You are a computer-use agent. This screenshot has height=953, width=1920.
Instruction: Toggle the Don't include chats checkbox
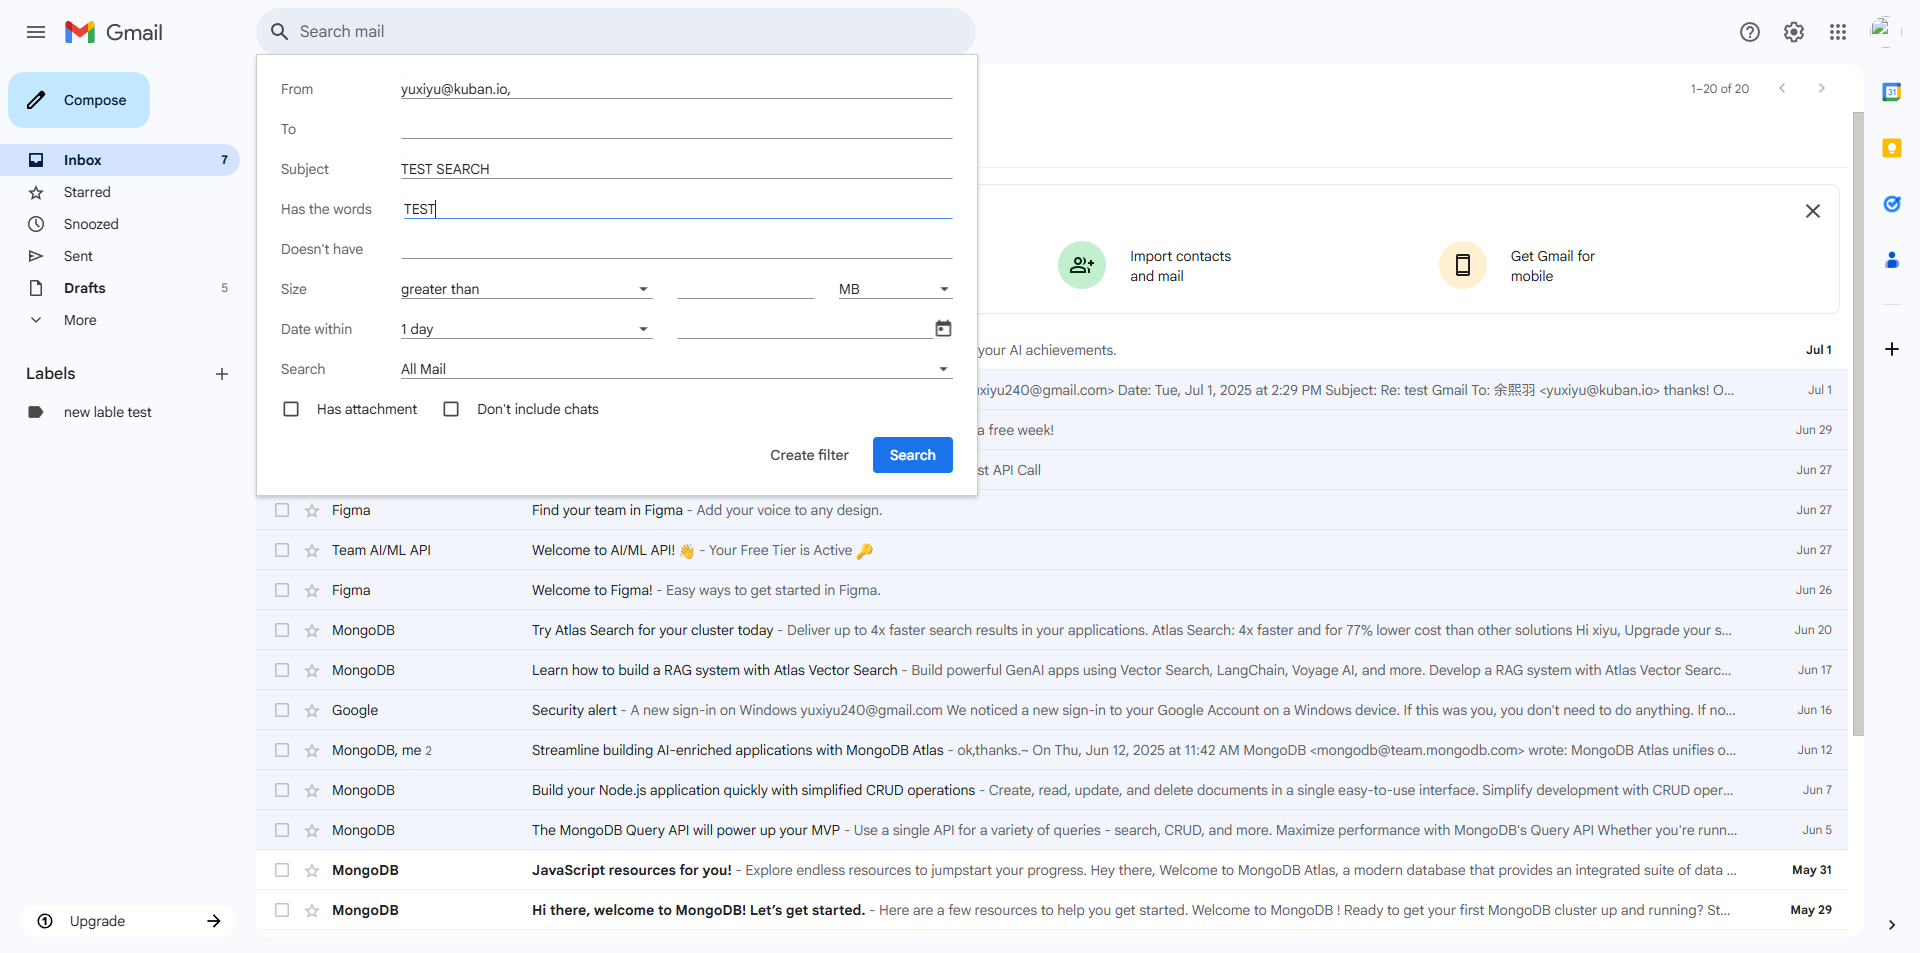tap(451, 409)
